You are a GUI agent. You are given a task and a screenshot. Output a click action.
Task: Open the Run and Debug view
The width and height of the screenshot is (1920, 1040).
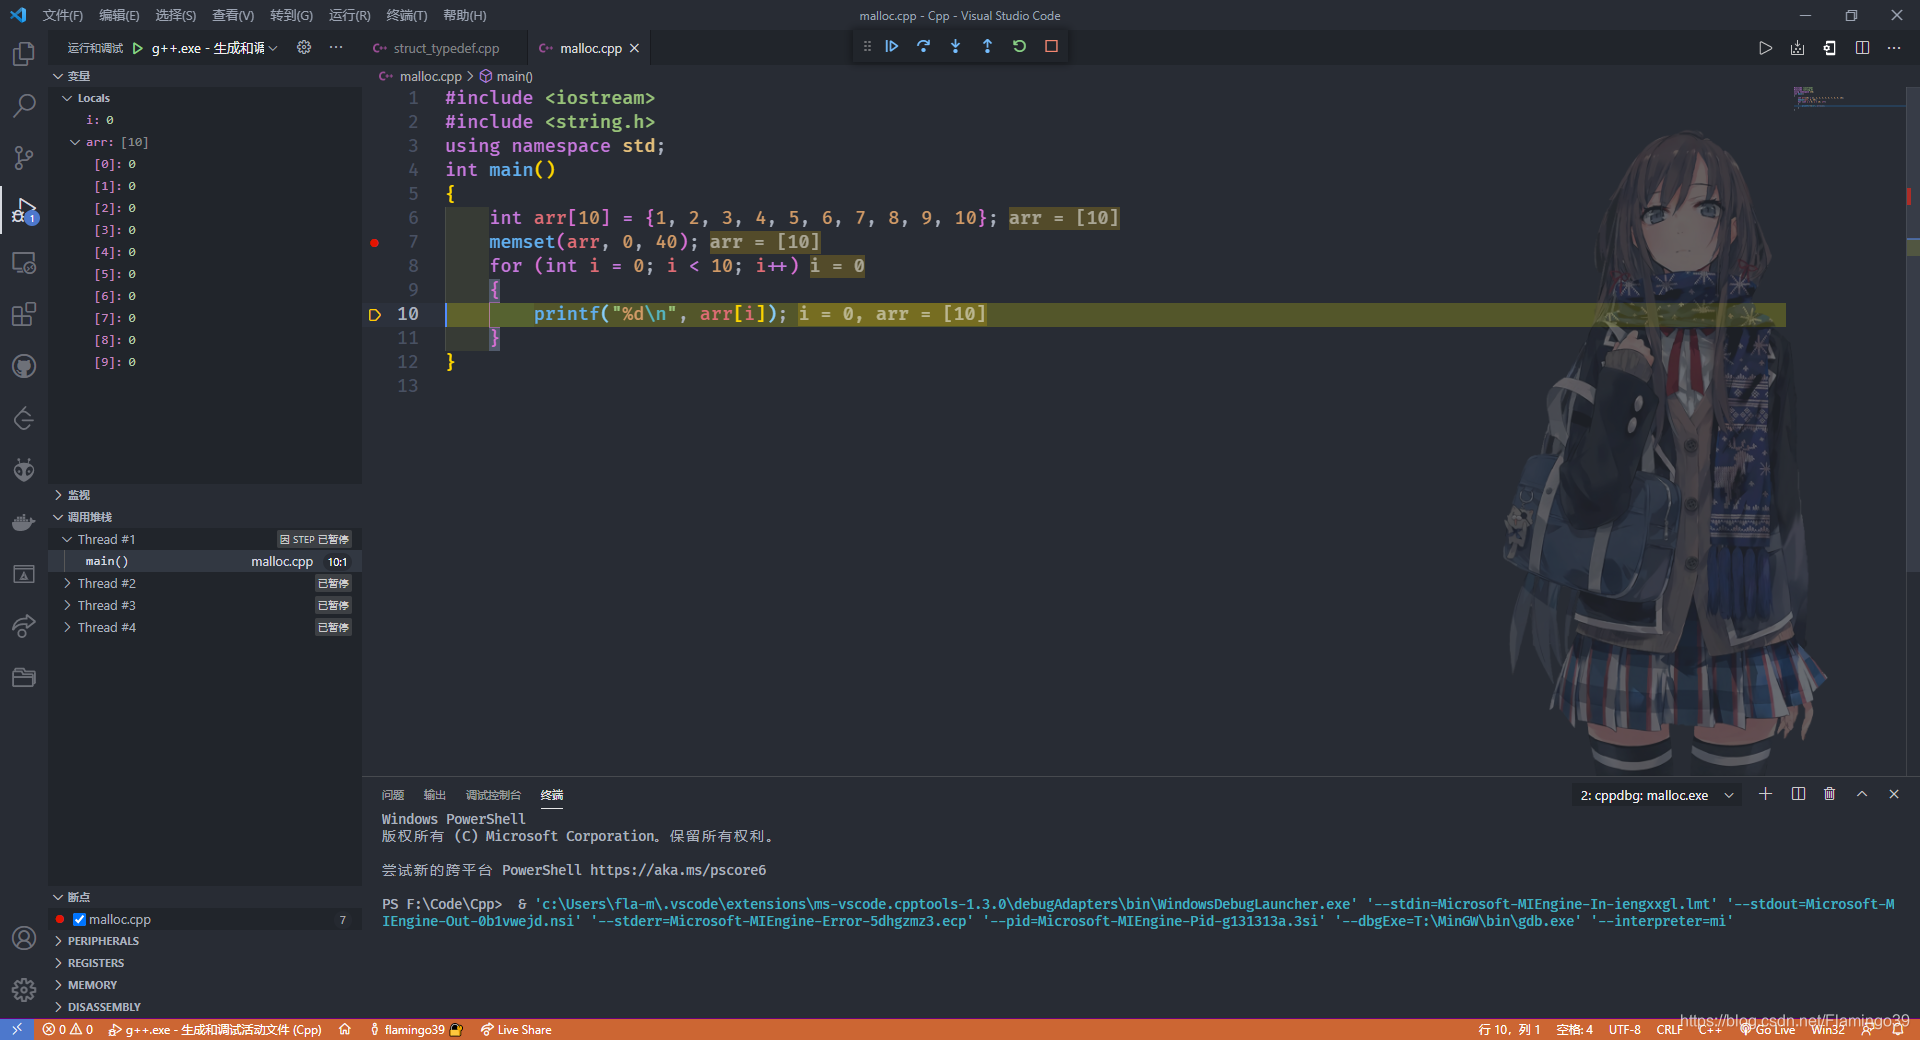[24, 210]
